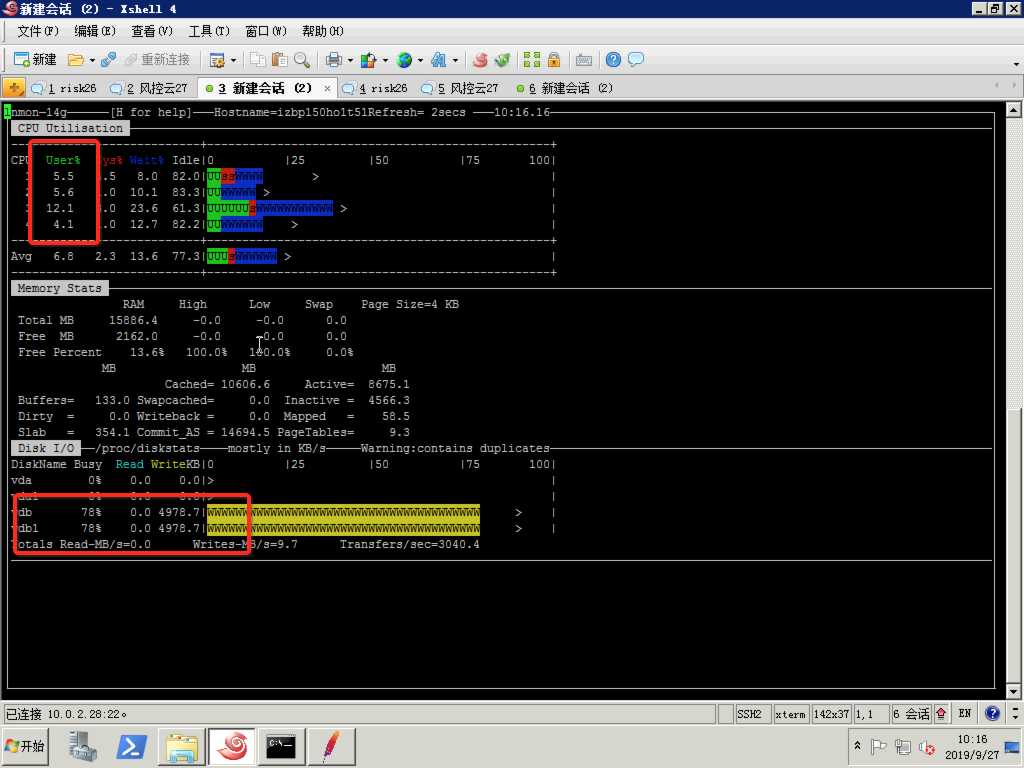Open the session properties icon
Image resolution: width=1024 pixels, height=768 pixels.
click(x=217, y=60)
